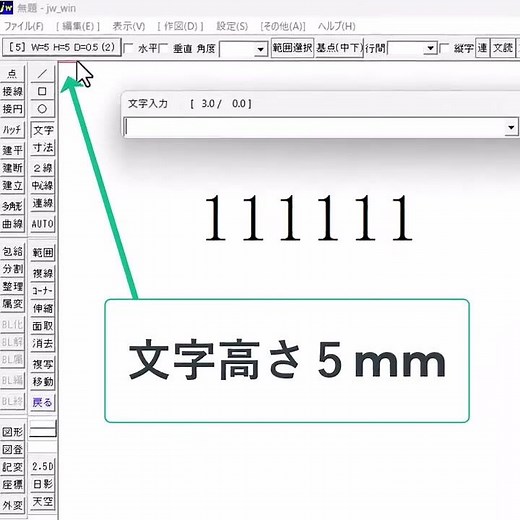520x520 pixels.
Task: Select the 外変 external edit tool
Action: tap(12, 505)
